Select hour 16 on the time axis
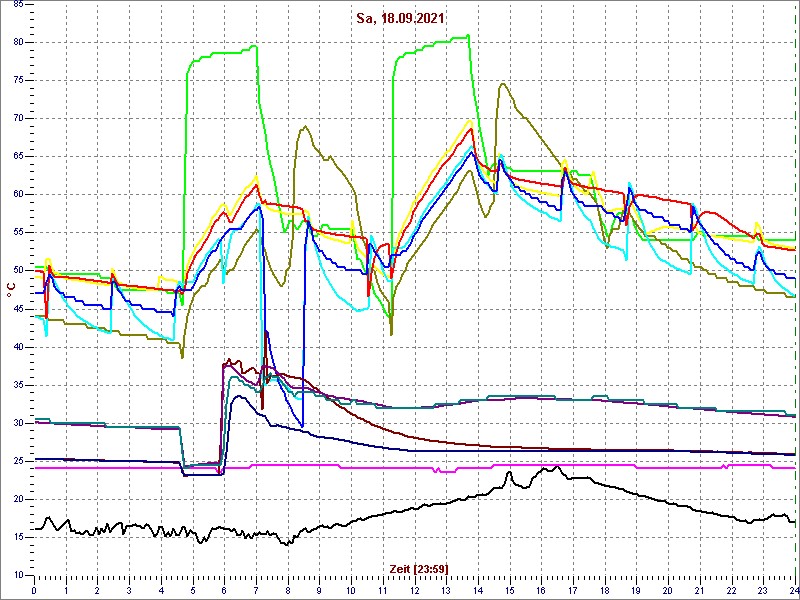This screenshot has height=600, width=800. coord(541,590)
